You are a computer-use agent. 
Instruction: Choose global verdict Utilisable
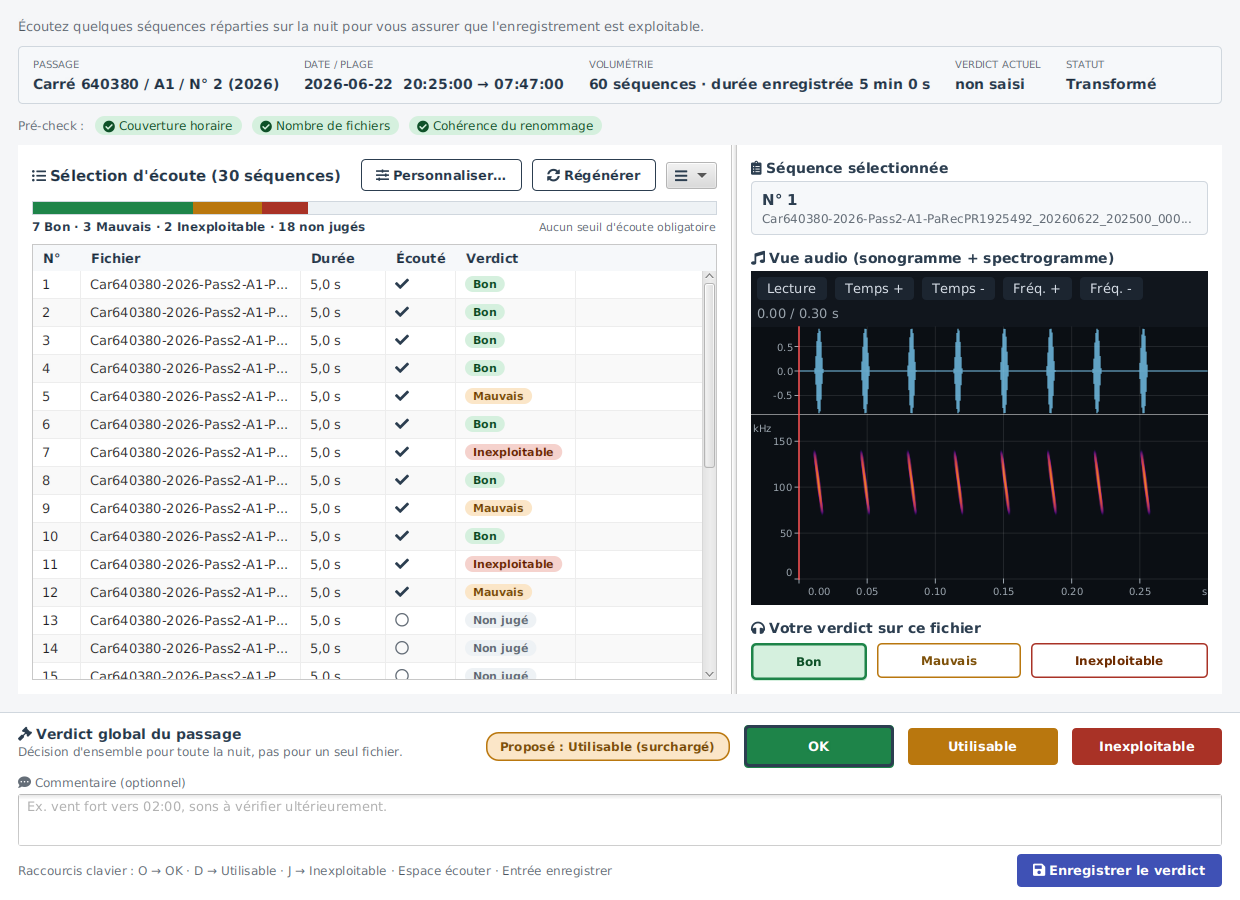pyautogui.click(x=982, y=747)
